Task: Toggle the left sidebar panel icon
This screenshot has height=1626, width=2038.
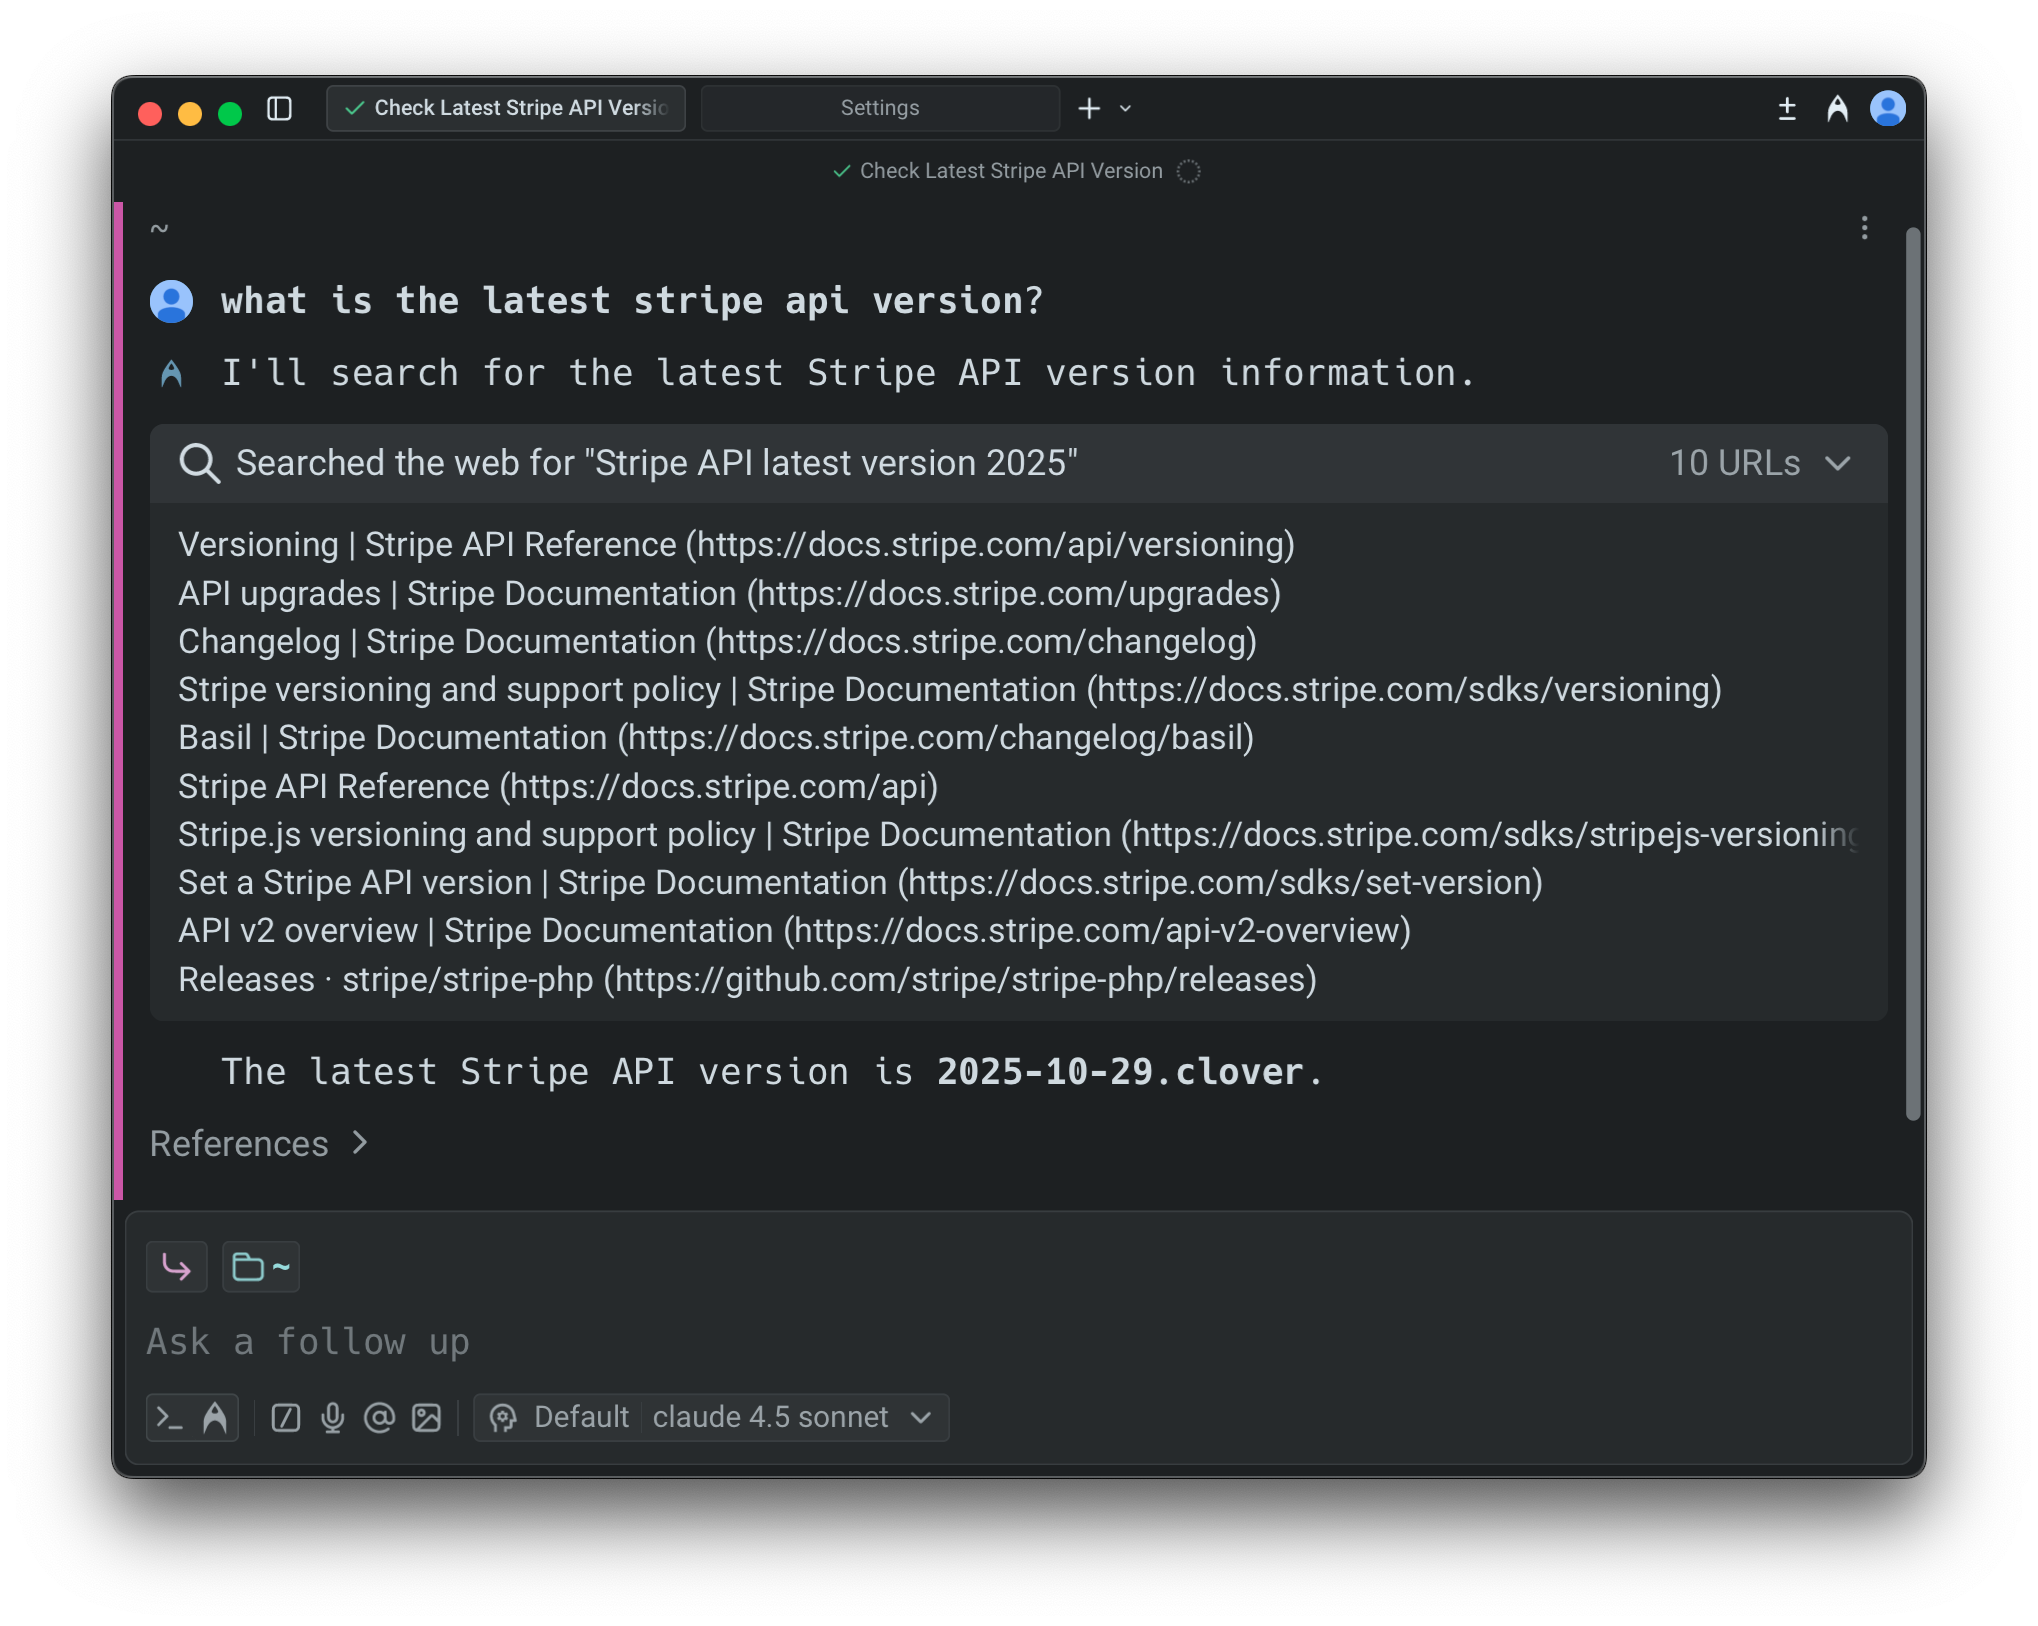Action: (x=280, y=108)
